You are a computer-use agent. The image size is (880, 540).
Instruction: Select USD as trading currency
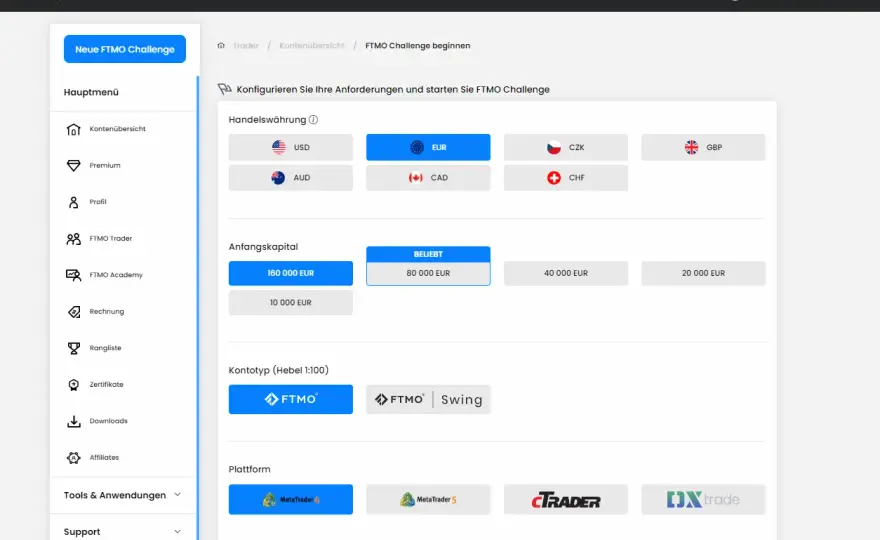(291, 147)
